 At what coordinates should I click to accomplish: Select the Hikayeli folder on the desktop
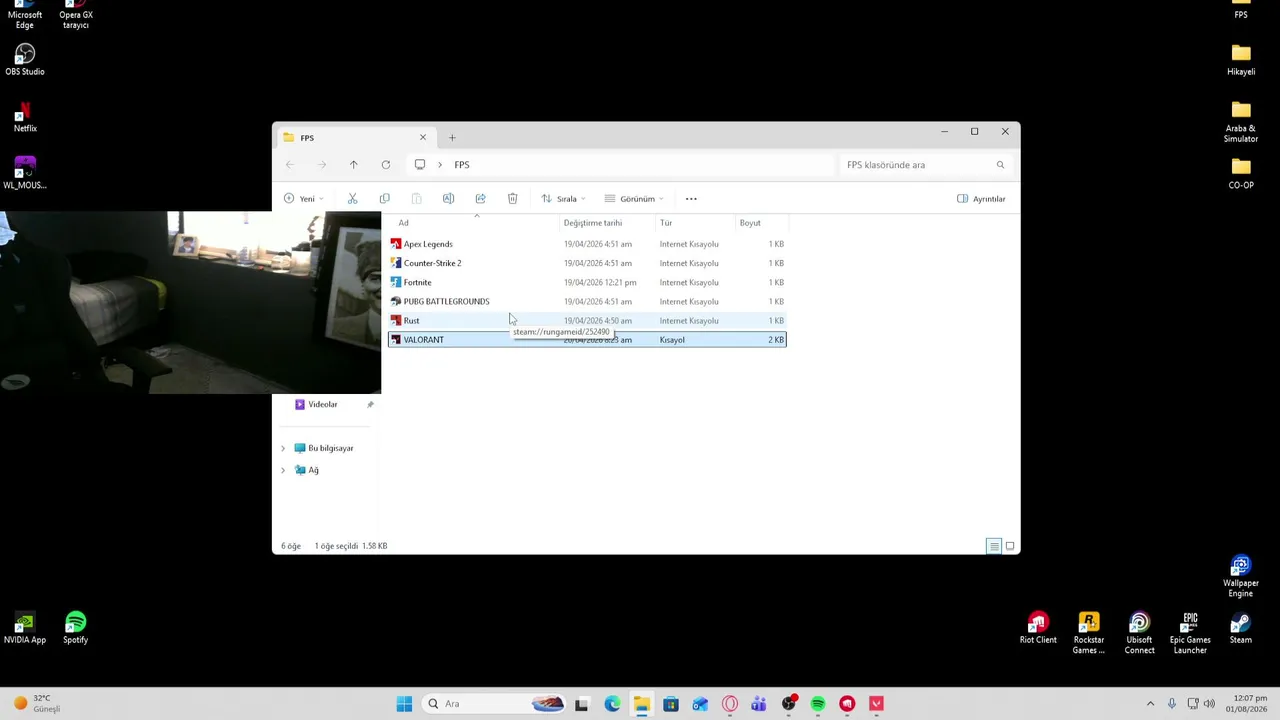pos(1241,60)
